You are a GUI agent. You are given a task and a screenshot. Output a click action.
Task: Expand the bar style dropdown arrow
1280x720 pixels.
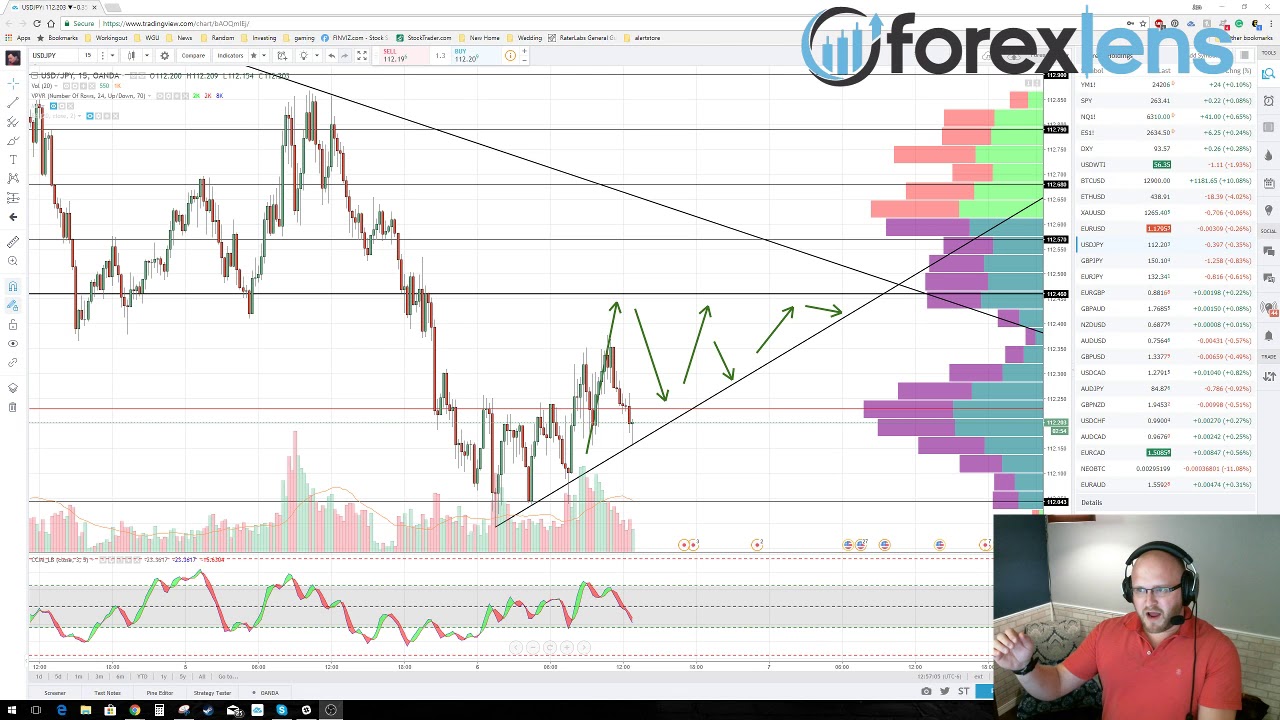click(x=147, y=55)
